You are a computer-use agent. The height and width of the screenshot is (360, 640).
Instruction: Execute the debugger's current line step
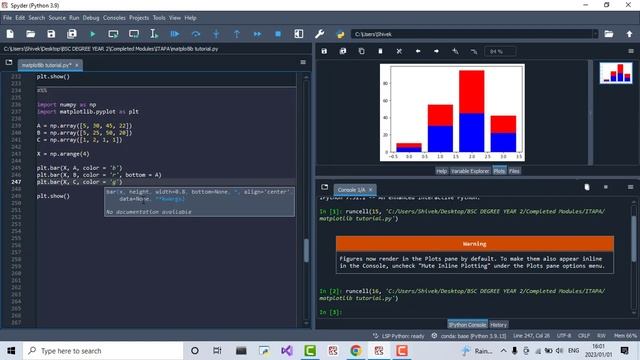click(196, 34)
